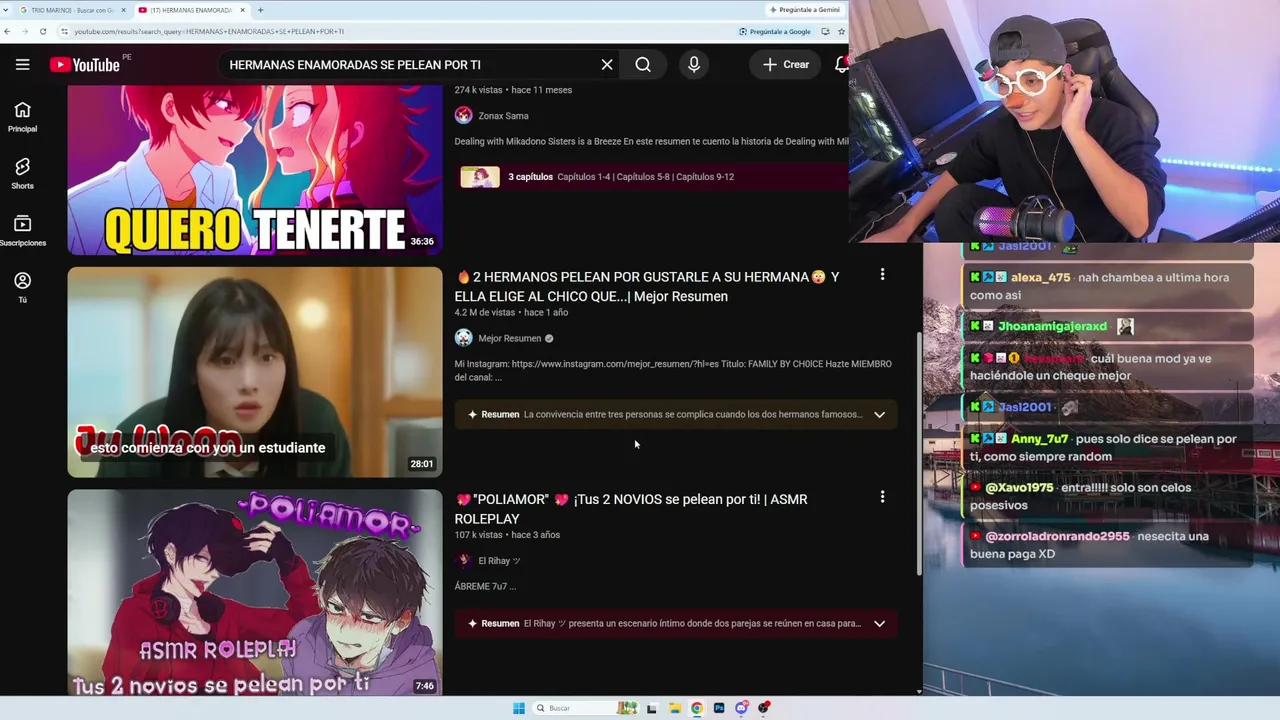
Task: Submit search with the magnifying glass button
Action: pos(643,65)
